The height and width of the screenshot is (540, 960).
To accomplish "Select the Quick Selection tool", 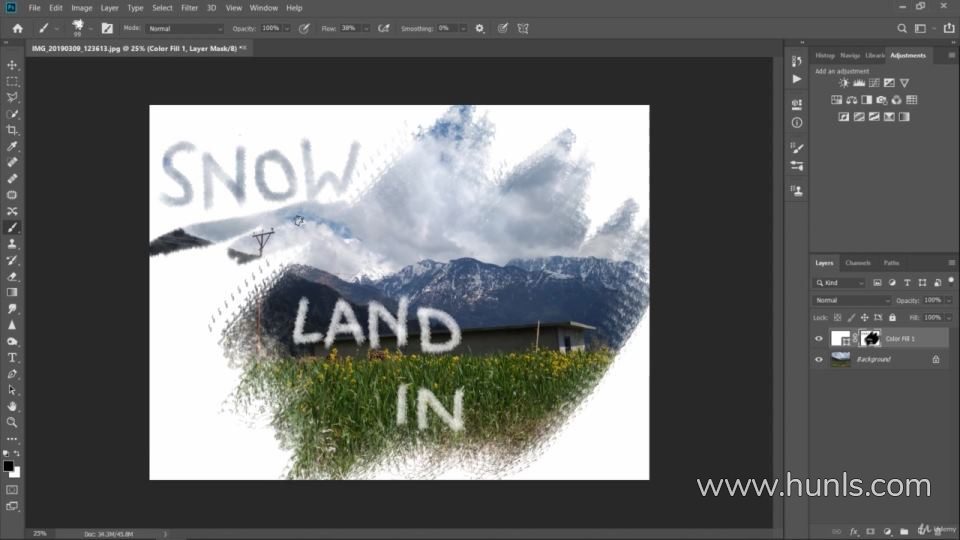I will click(x=12, y=114).
